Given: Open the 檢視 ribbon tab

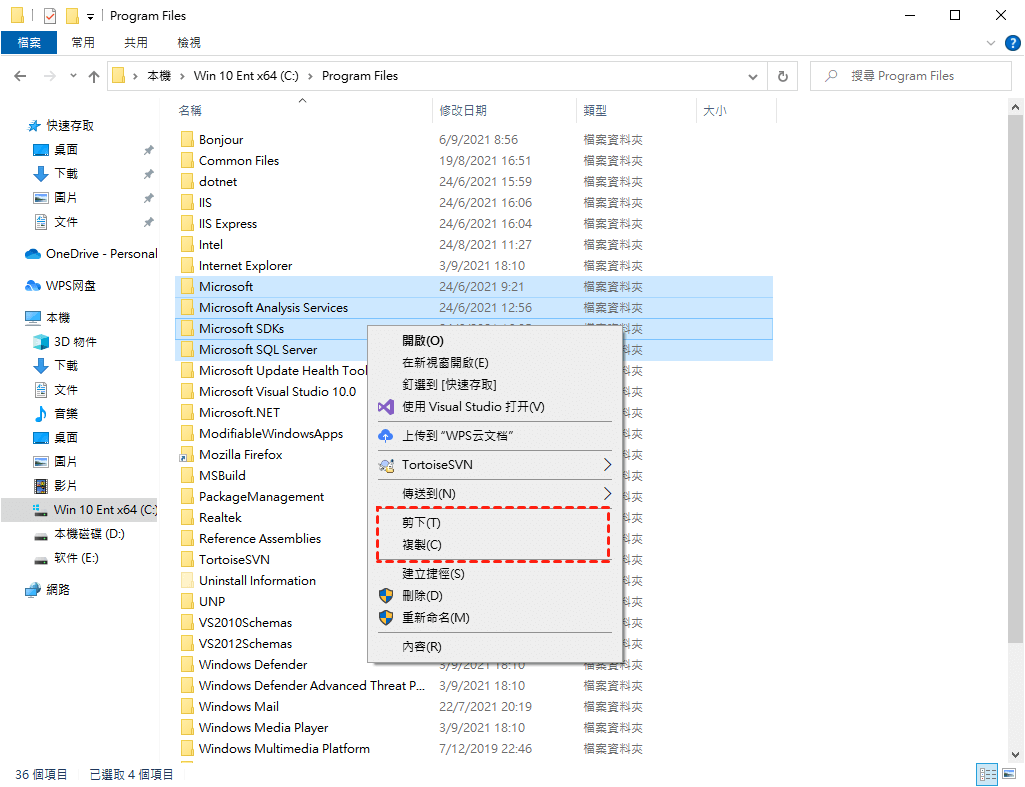Looking at the screenshot, I should pyautogui.click(x=189, y=42).
